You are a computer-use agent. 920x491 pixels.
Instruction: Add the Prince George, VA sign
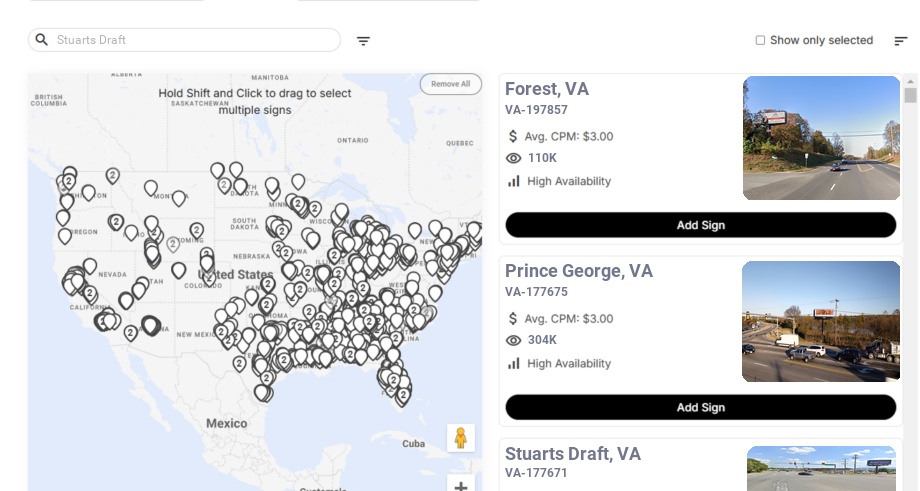[700, 407]
